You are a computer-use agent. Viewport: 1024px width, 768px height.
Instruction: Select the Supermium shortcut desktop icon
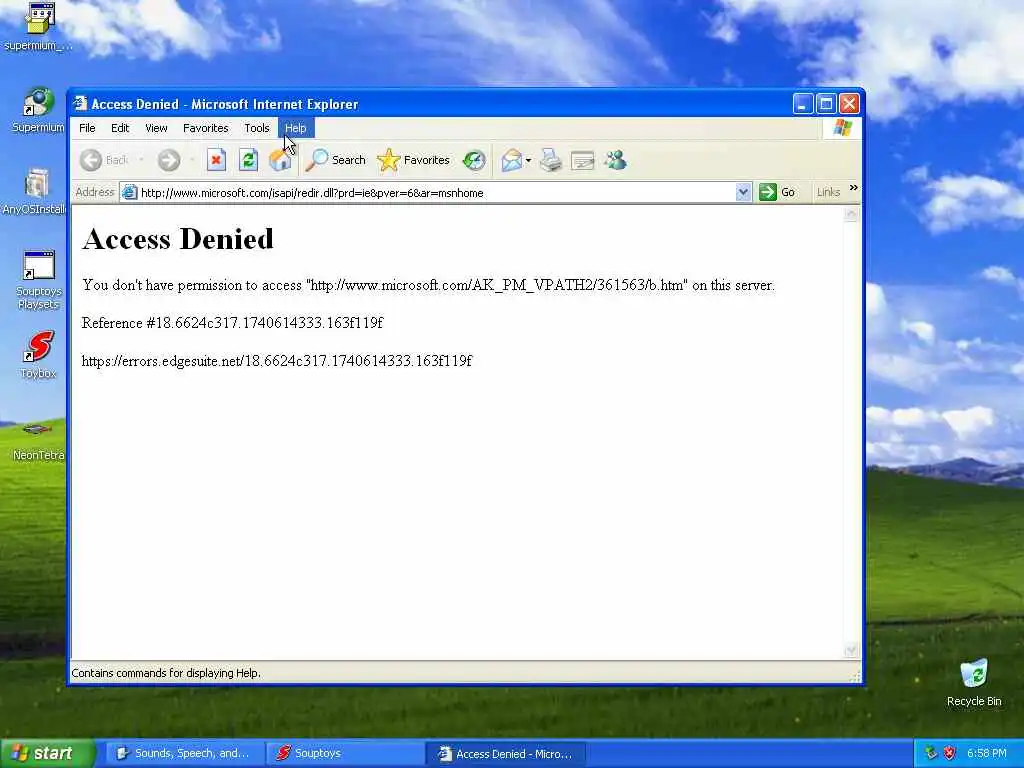(39, 110)
